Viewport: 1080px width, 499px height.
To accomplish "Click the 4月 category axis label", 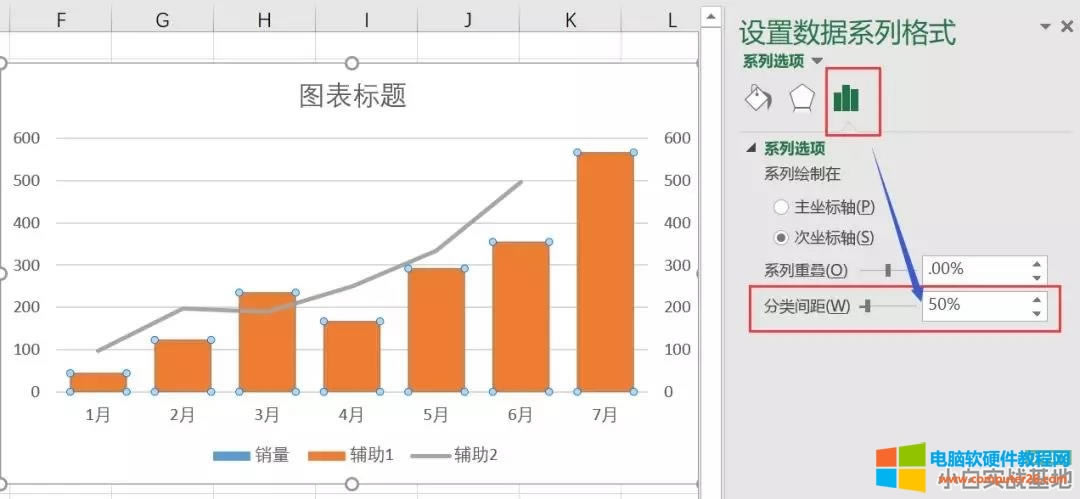I will (352, 415).
